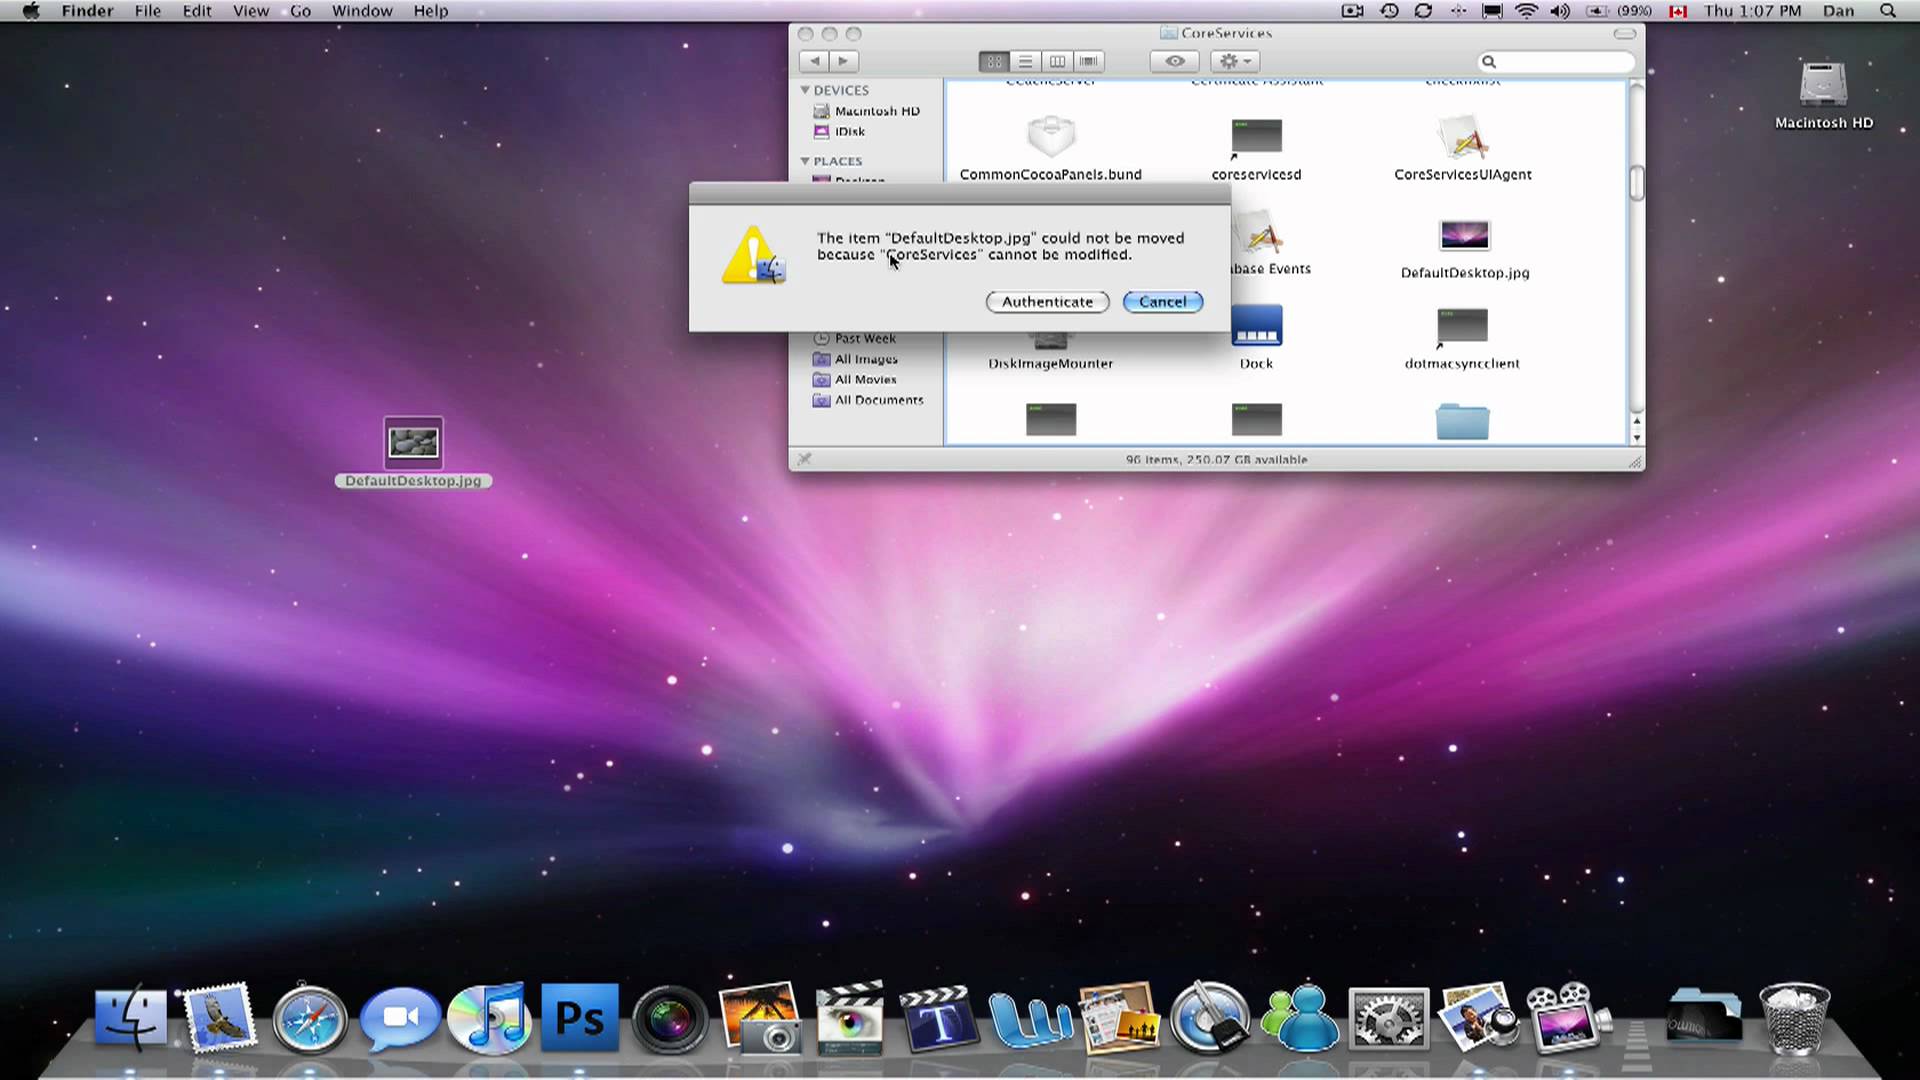
Task: Select All Images smart folder
Action: coord(865,357)
